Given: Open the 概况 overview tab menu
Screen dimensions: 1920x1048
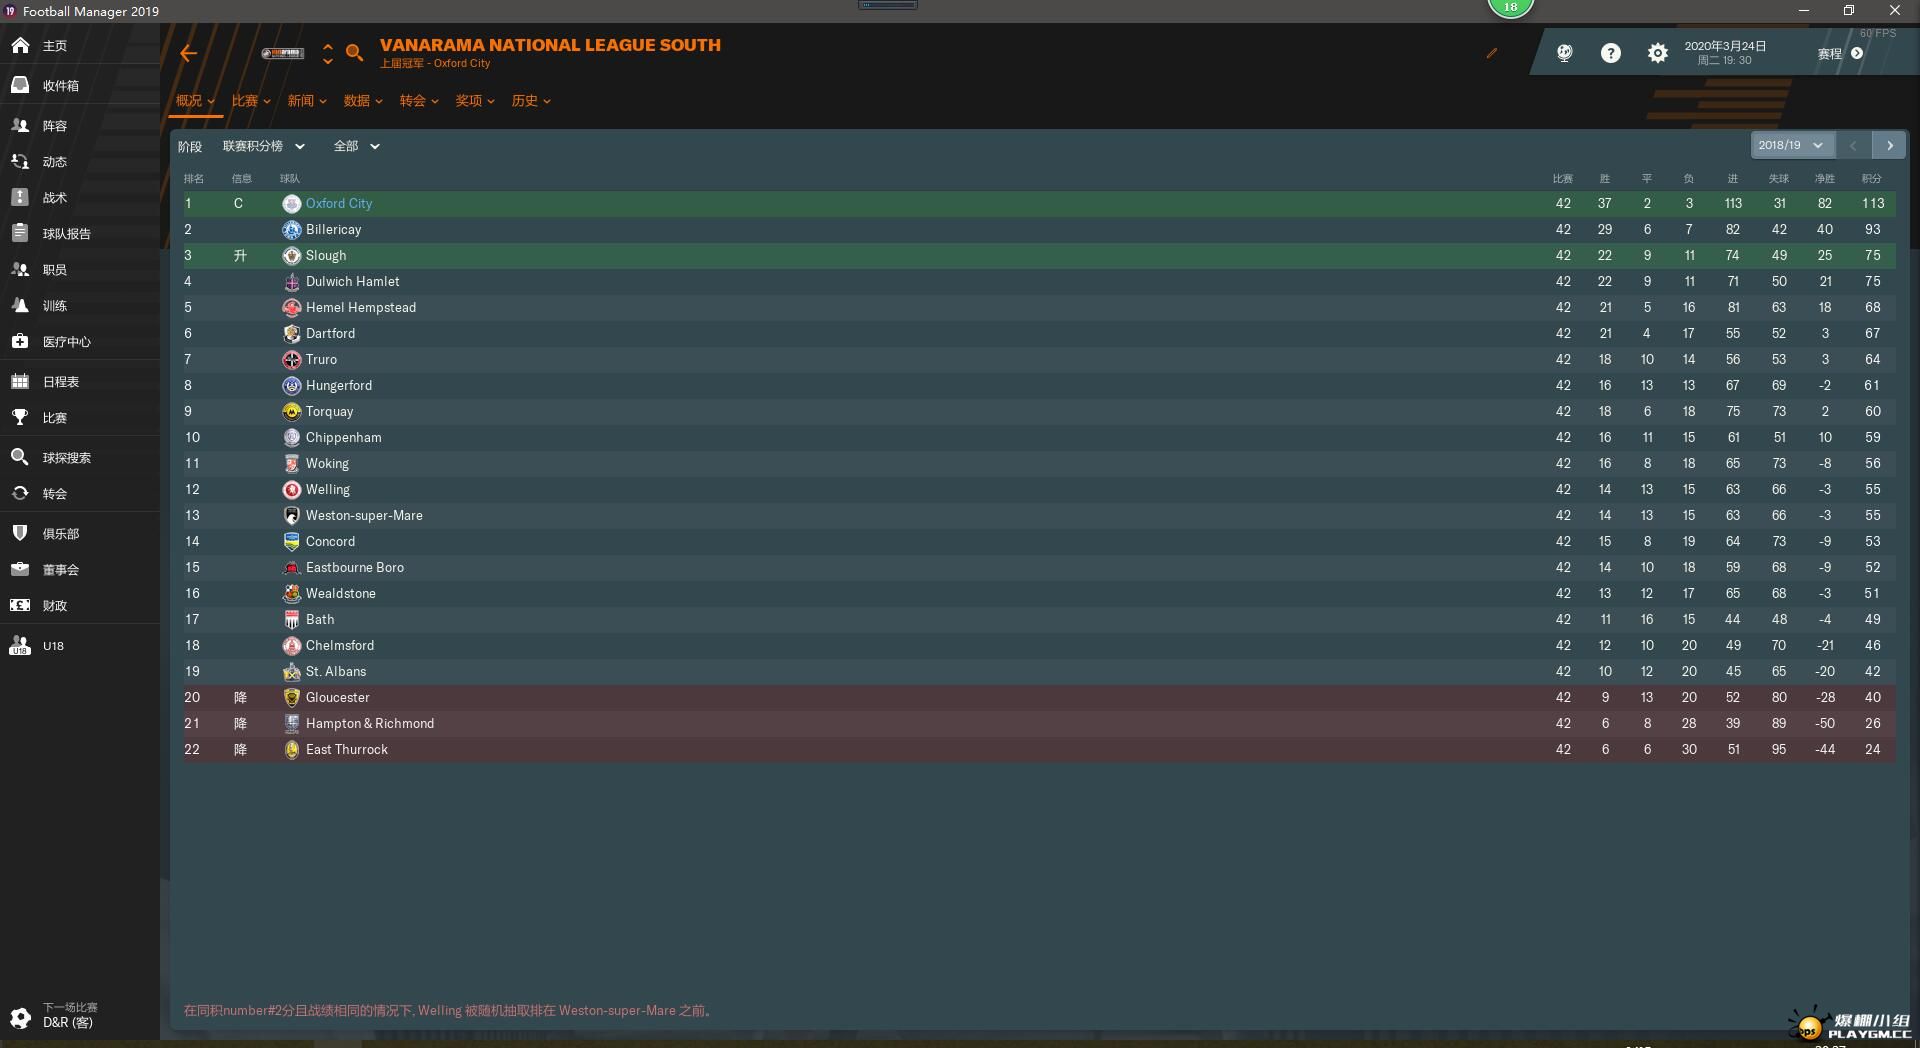Looking at the screenshot, I should click(195, 101).
